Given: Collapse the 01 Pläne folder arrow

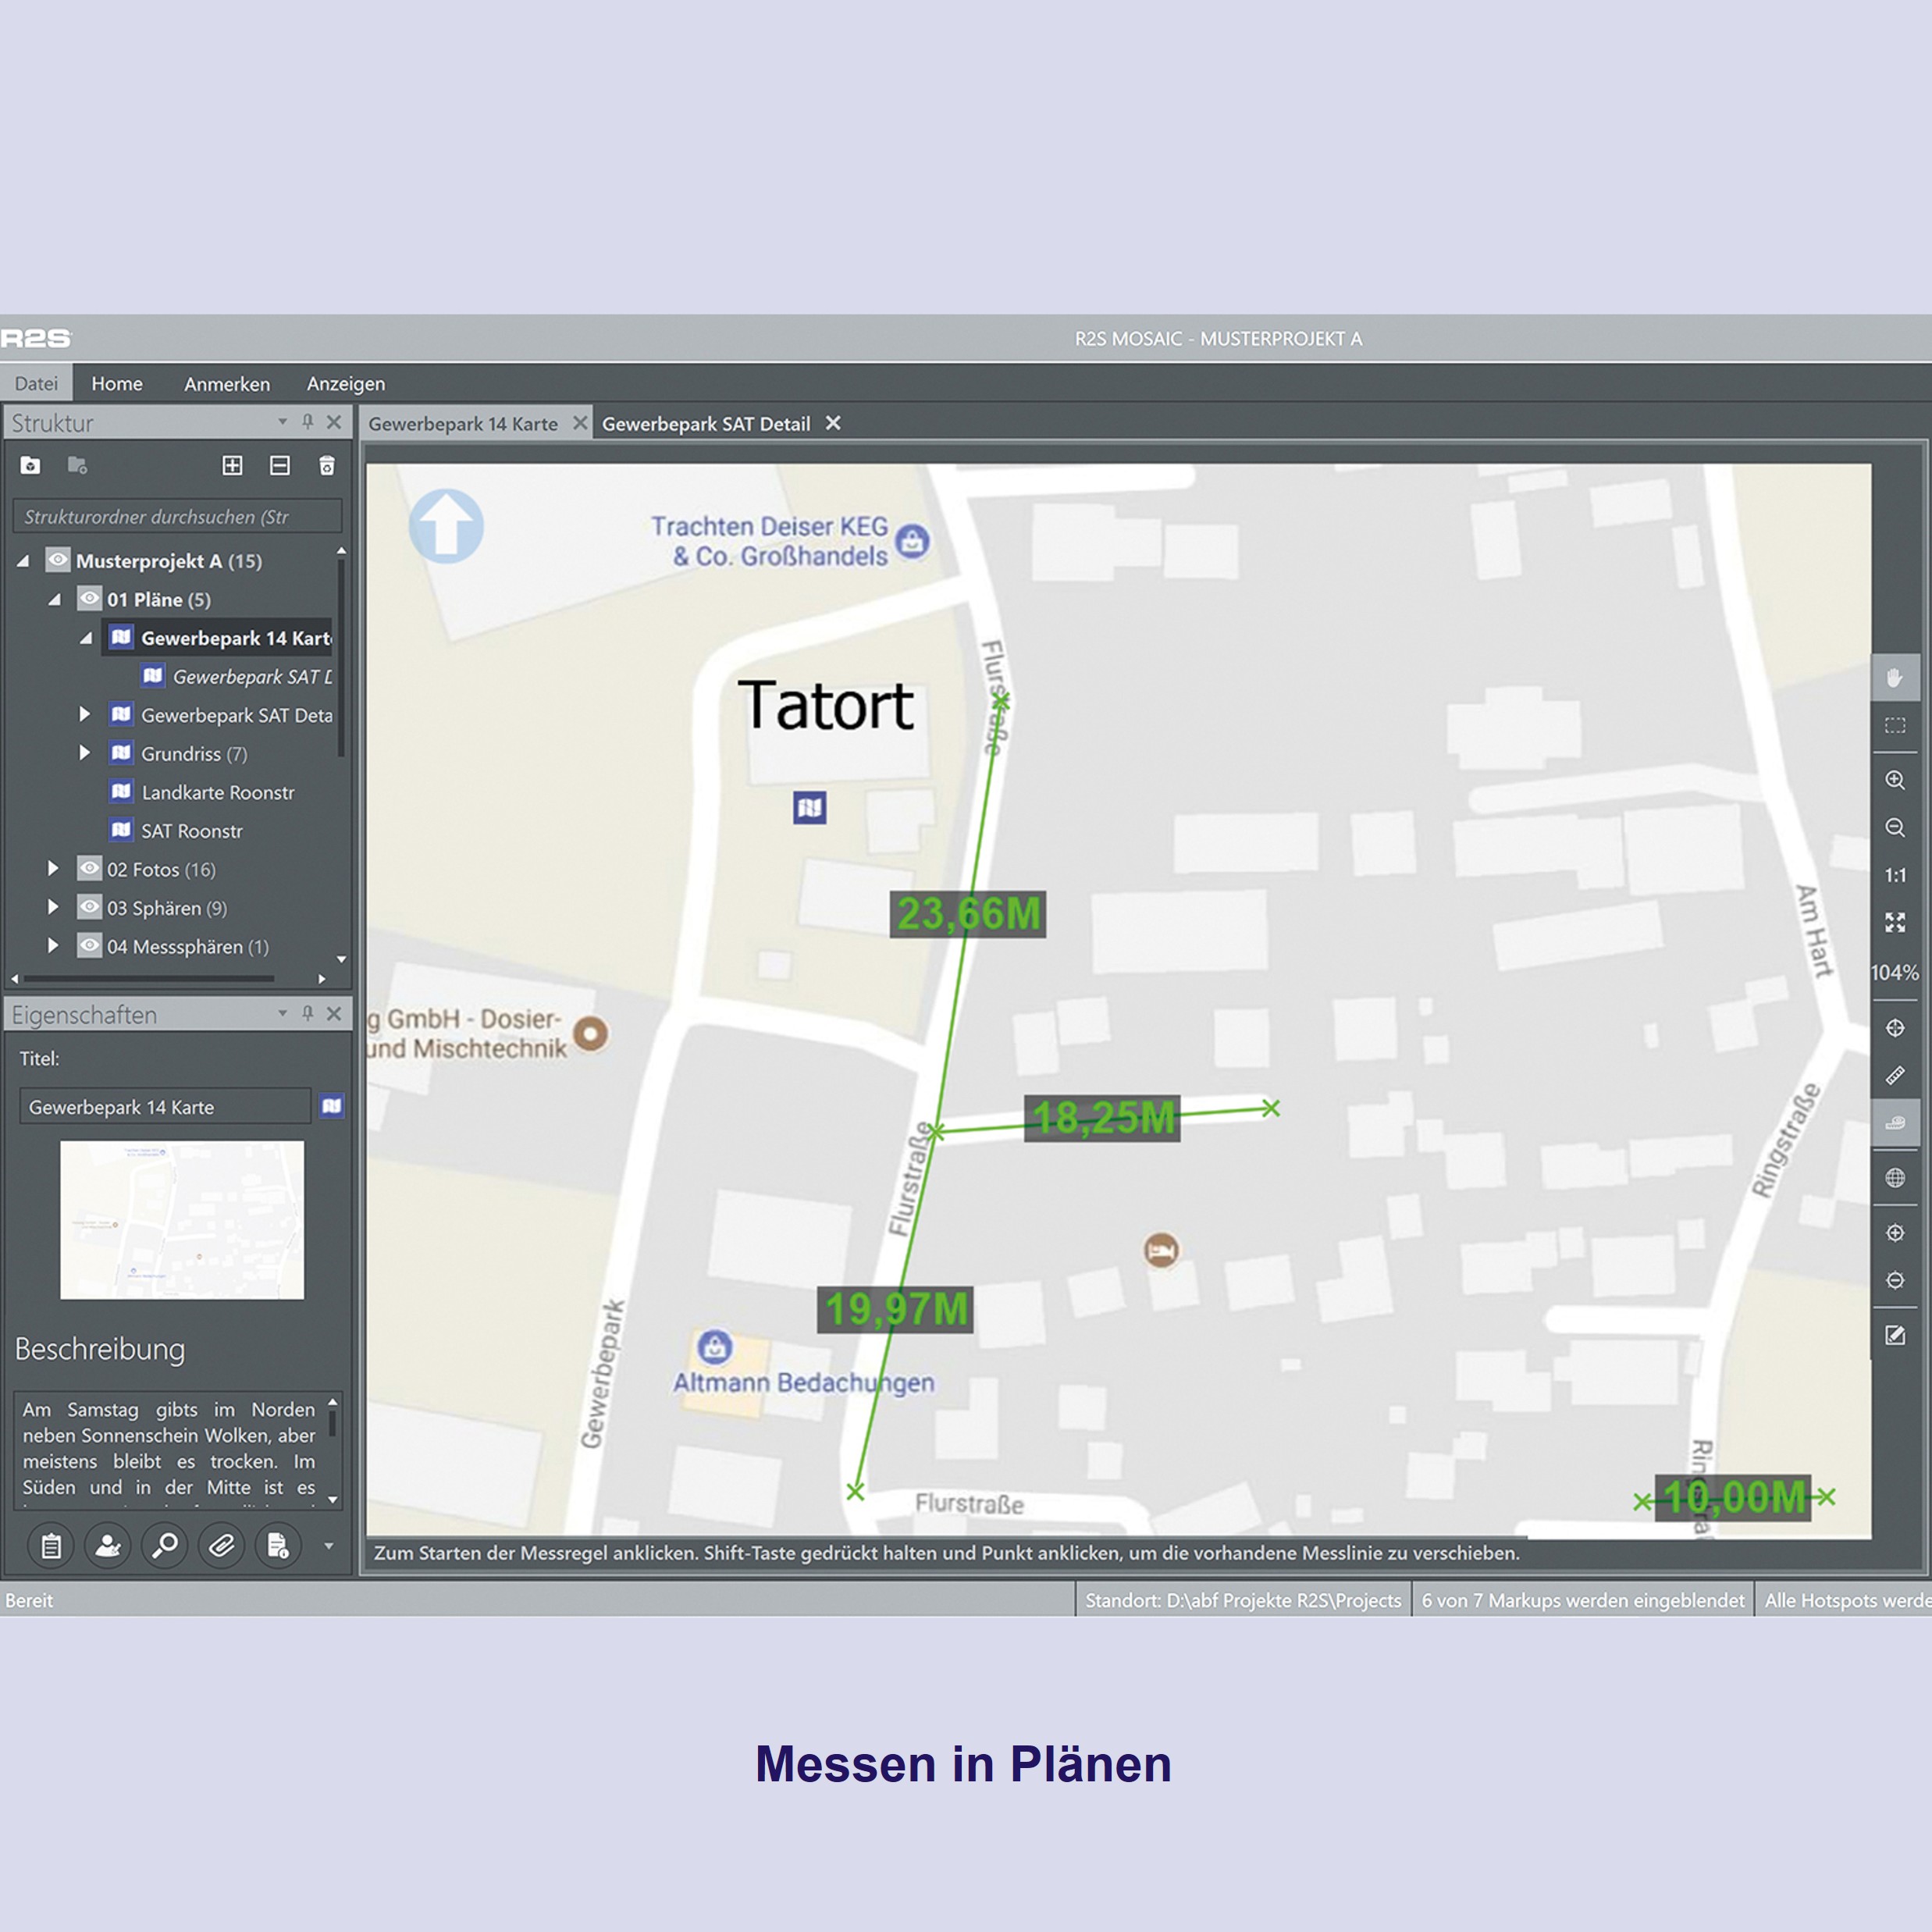Looking at the screenshot, I should 55,600.
